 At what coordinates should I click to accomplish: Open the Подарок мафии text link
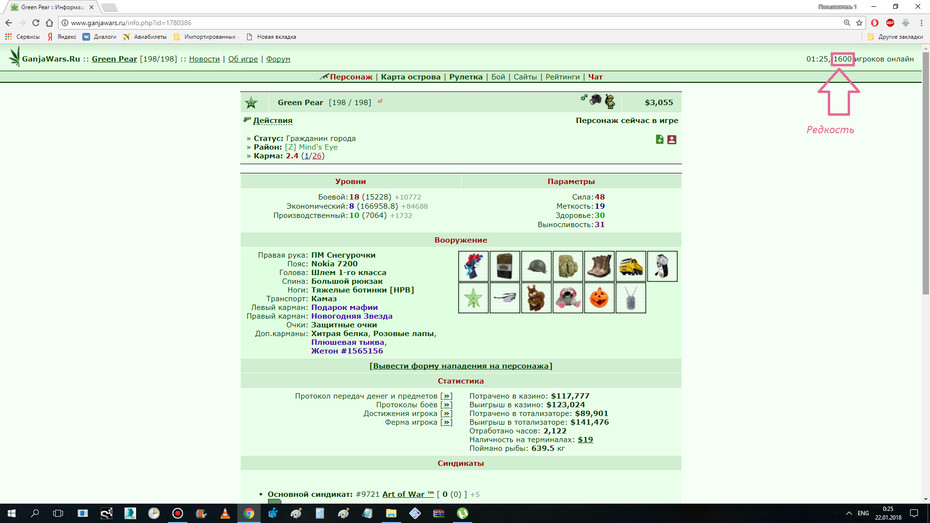point(345,307)
